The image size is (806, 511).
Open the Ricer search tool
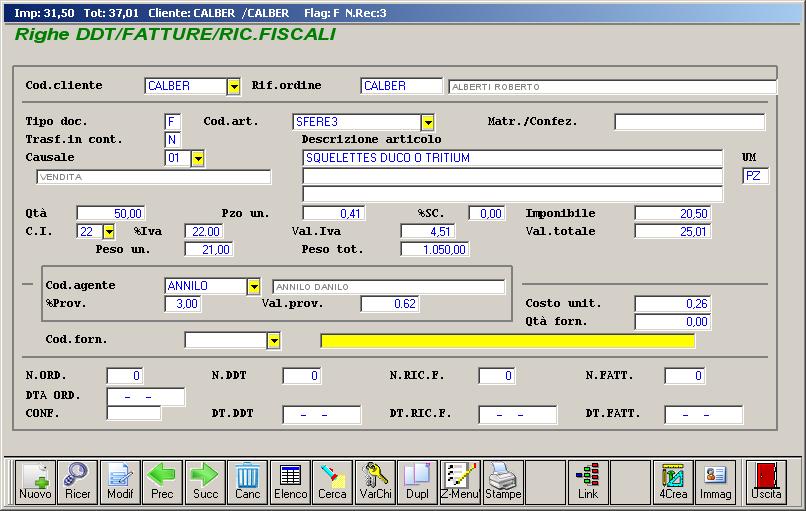coord(78,482)
